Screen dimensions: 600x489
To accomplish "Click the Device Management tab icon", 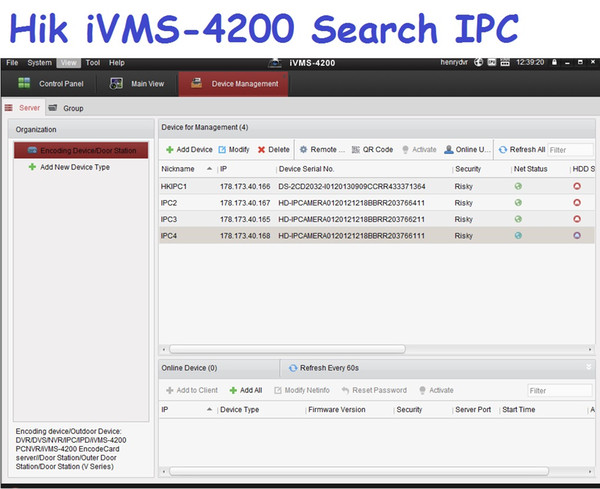I will (196, 83).
